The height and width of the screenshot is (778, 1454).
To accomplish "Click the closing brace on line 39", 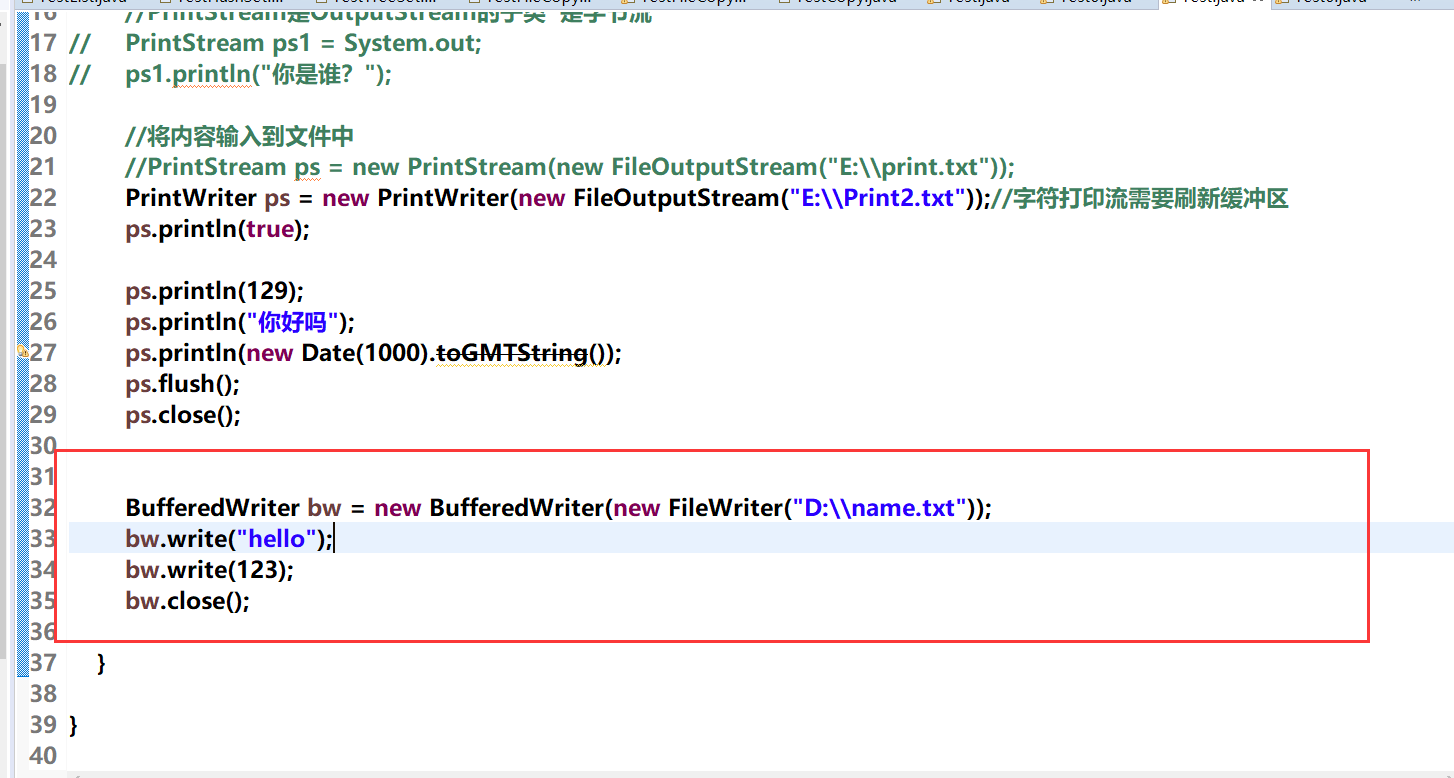I will point(73,725).
